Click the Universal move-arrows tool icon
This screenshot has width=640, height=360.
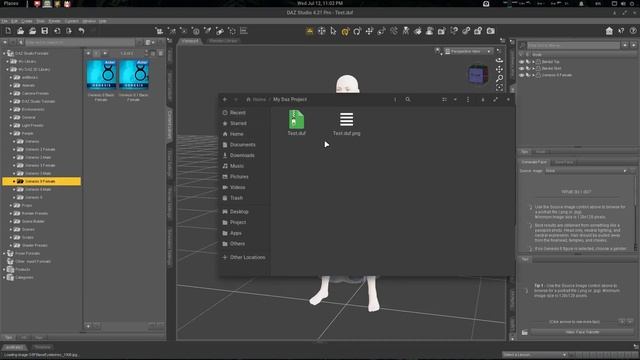coord(322,31)
